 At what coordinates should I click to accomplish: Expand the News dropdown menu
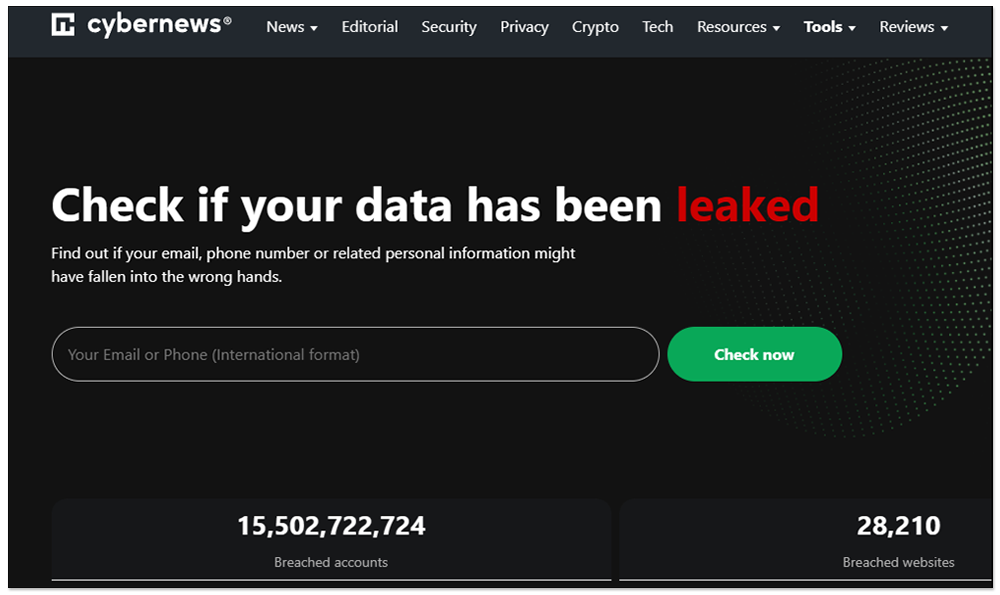[291, 27]
